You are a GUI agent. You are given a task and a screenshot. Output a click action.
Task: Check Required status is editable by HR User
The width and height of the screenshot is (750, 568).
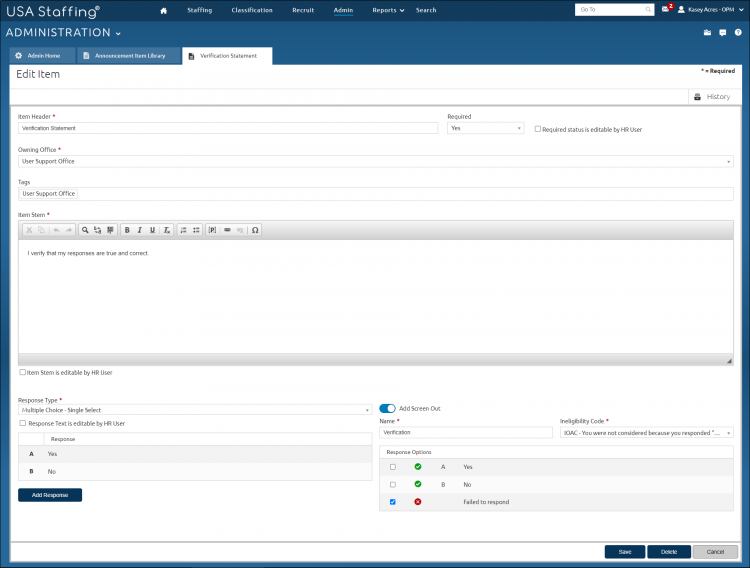[538, 129]
